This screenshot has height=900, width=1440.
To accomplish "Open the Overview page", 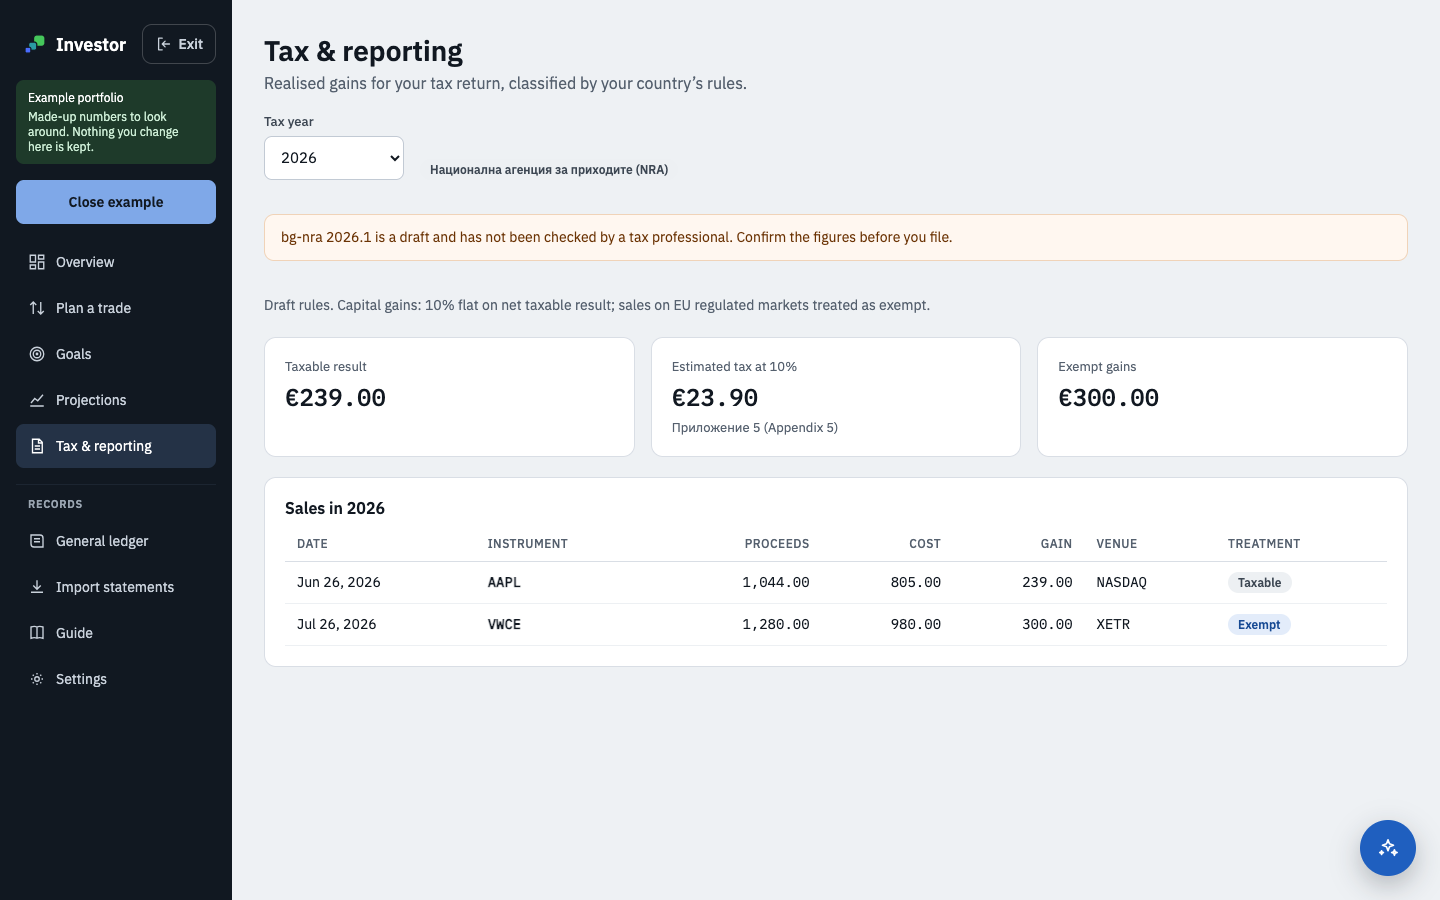I will (116, 262).
